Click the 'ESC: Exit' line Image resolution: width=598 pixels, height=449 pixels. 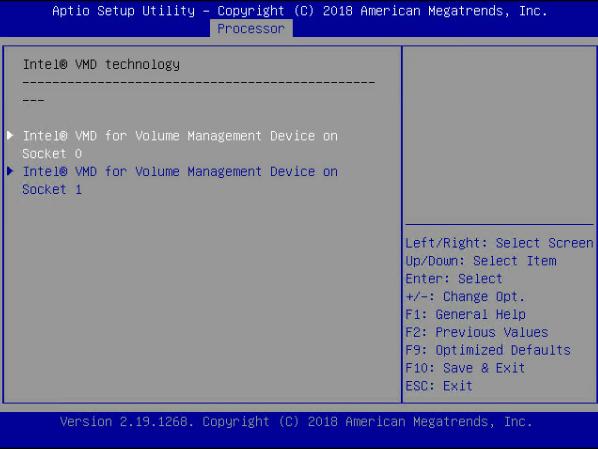(439, 386)
